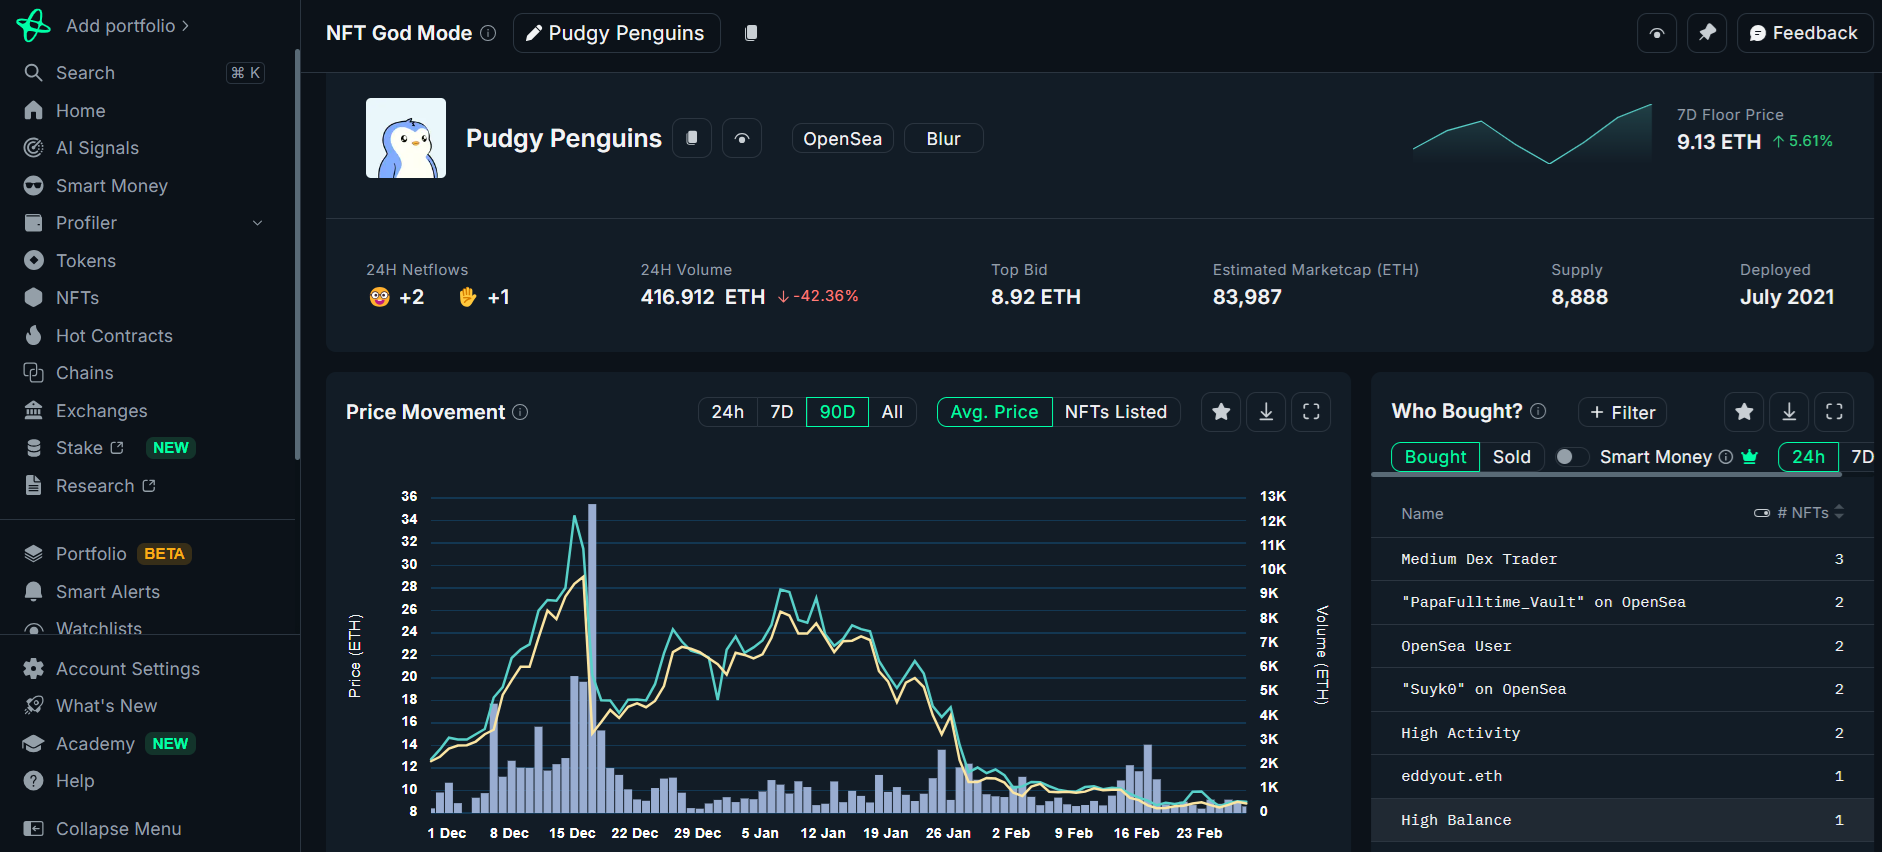Switch chart range to 7D
The height and width of the screenshot is (852, 1882).
pyautogui.click(x=781, y=412)
